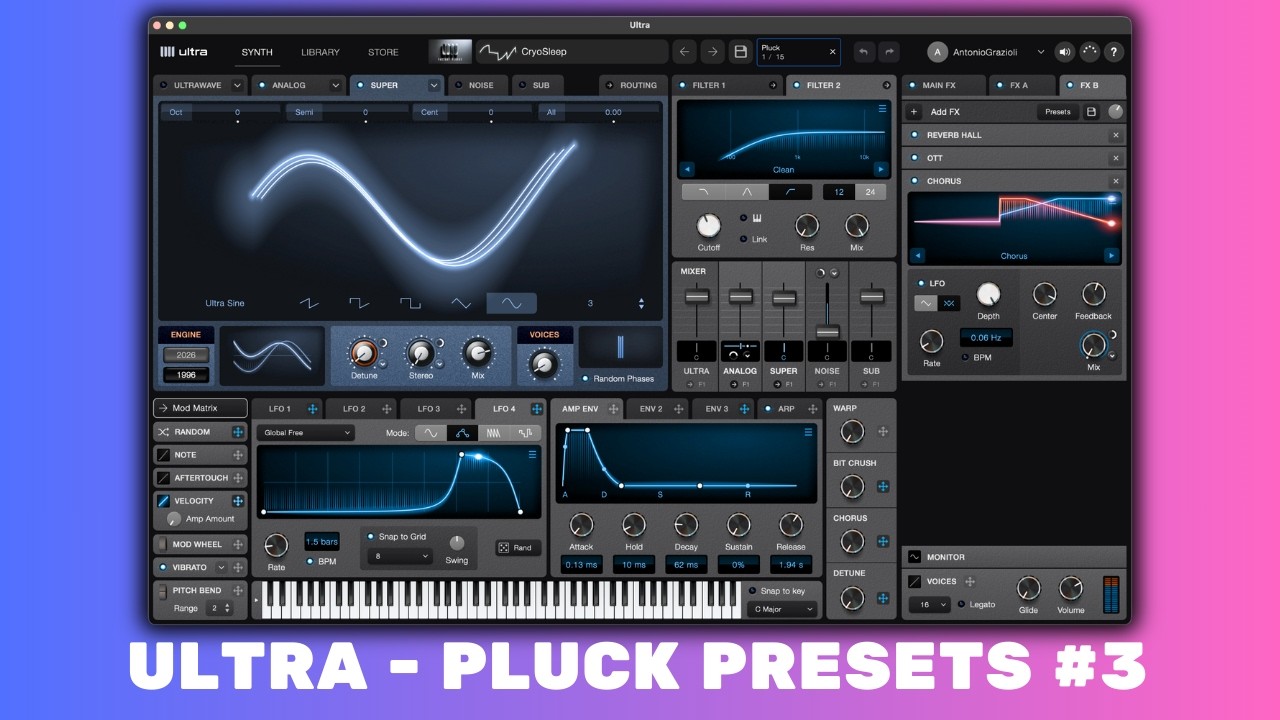The width and height of the screenshot is (1280, 720).
Task: Switch to the LFO 2 tab
Action: [x=355, y=409]
